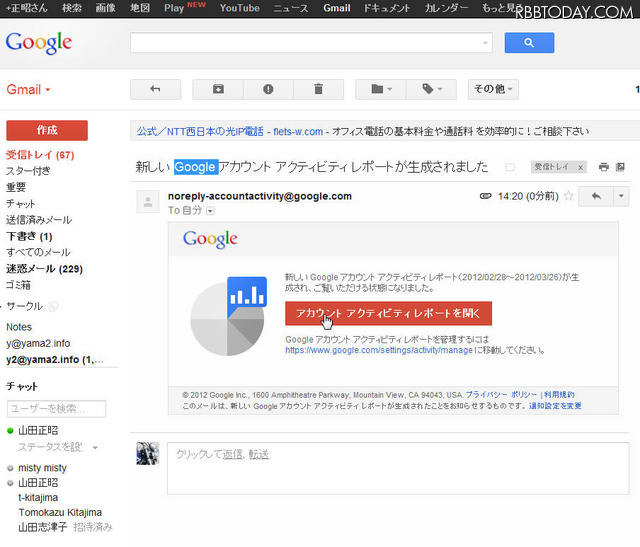Open カレンダー calendar in top bar

click(x=446, y=8)
